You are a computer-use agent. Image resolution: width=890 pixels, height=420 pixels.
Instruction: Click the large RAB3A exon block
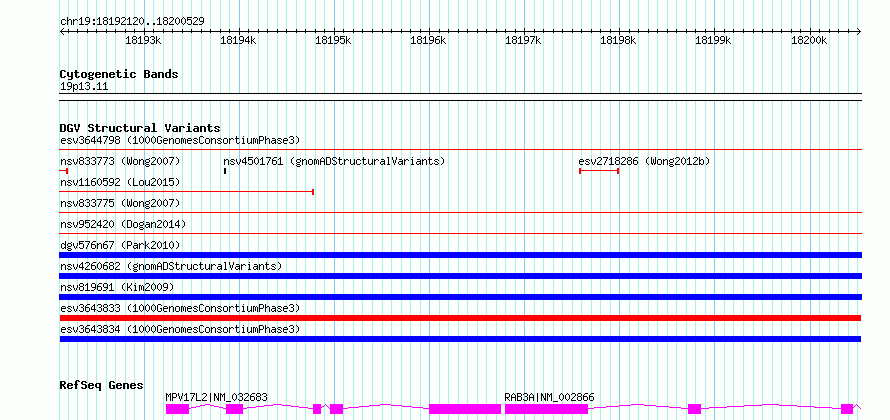(x=547, y=409)
